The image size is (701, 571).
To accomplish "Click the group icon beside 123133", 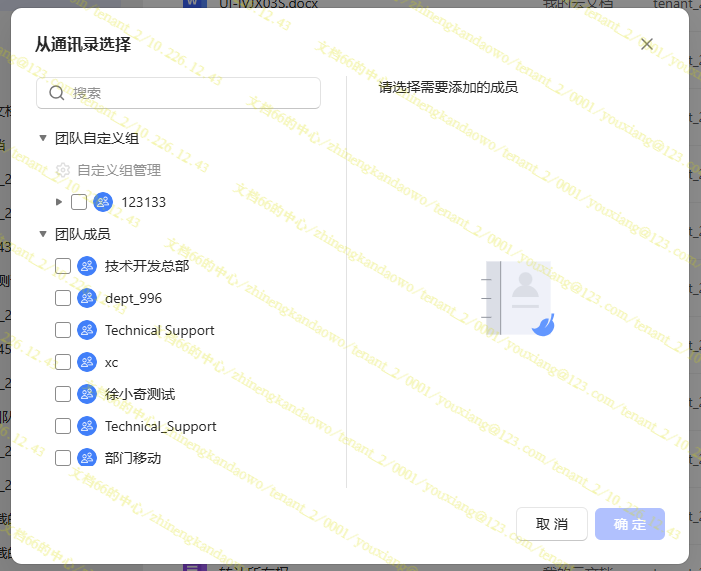I will point(103,202).
